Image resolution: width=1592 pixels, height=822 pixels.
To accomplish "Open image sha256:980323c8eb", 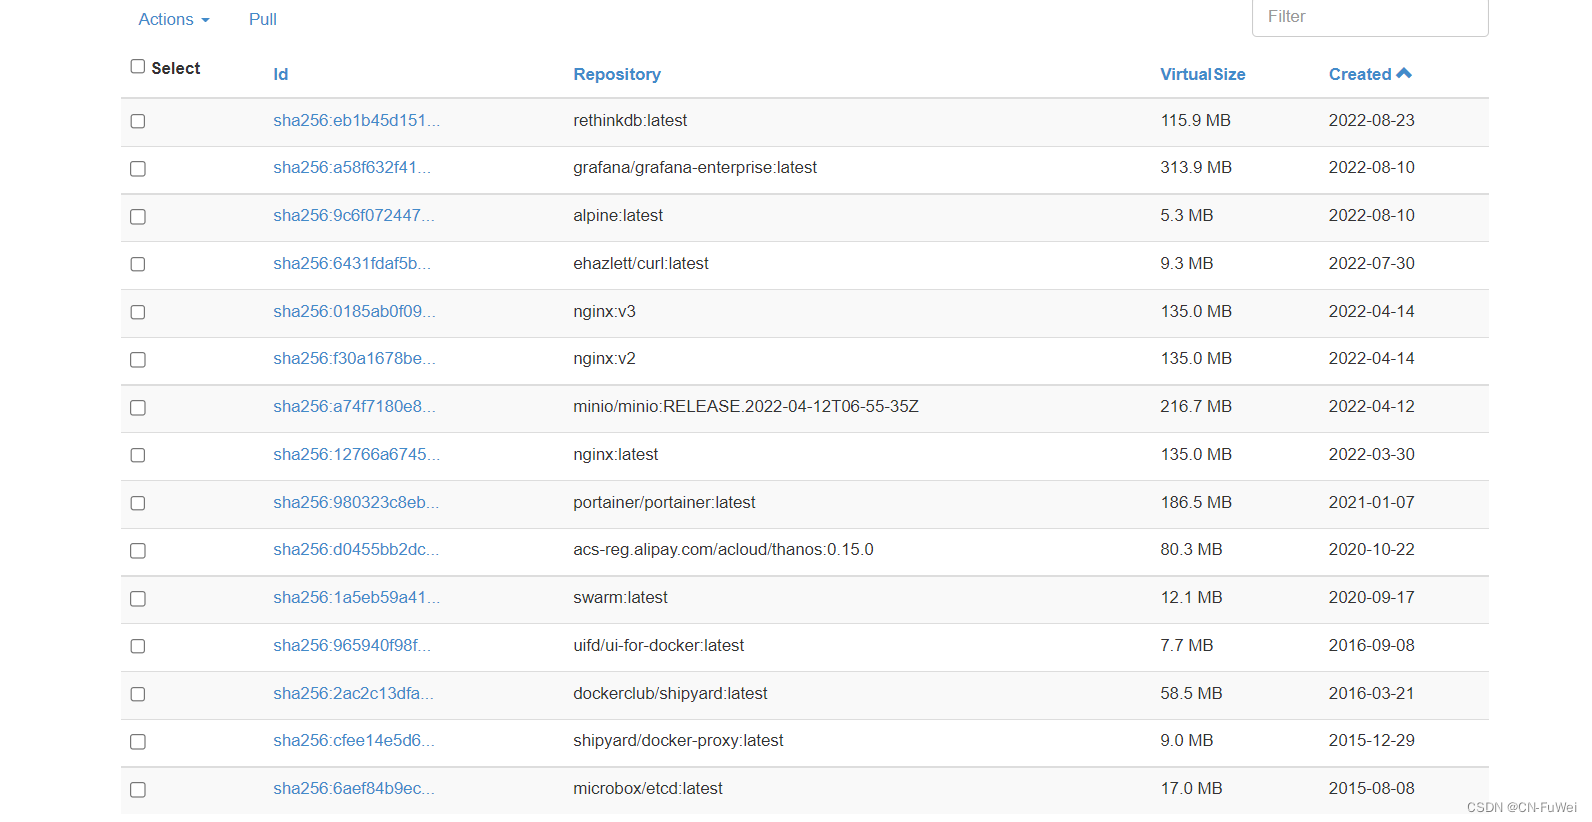I will pyautogui.click(x=356, y=502).
